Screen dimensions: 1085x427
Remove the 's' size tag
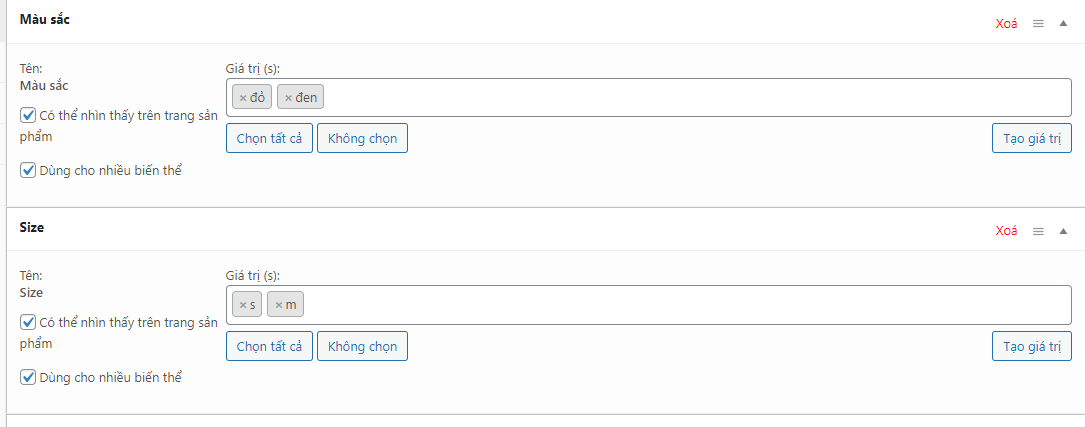click(x=243, y=304)
